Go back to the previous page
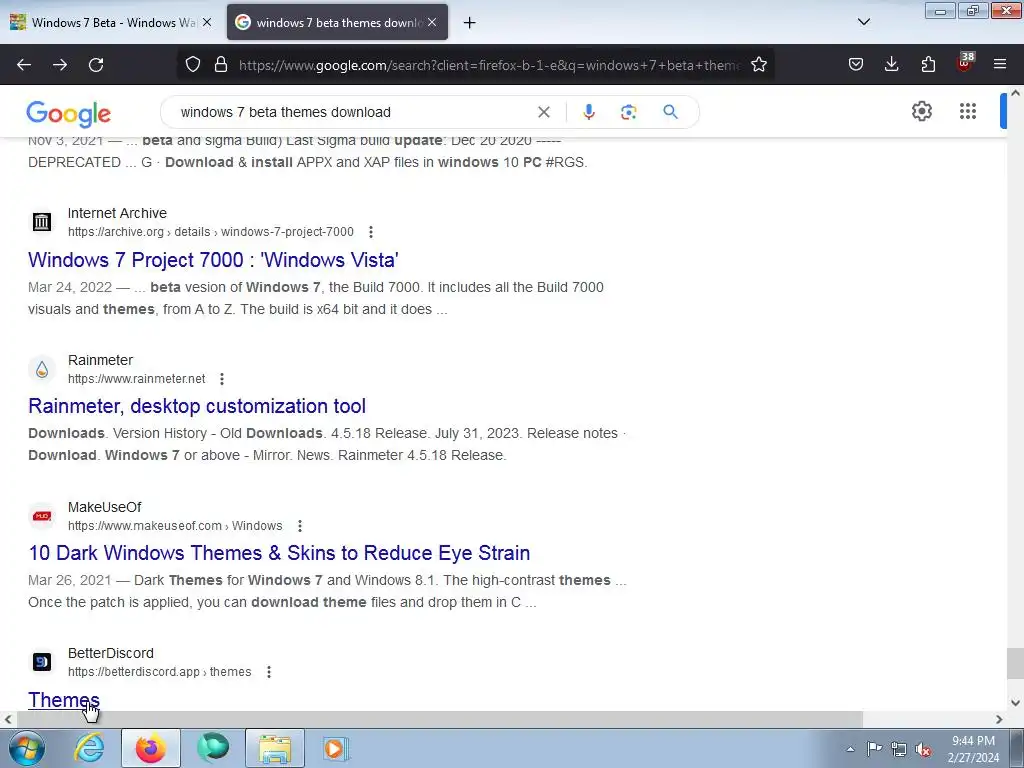Screen dimensions: 1024x768 click(24, 65)
